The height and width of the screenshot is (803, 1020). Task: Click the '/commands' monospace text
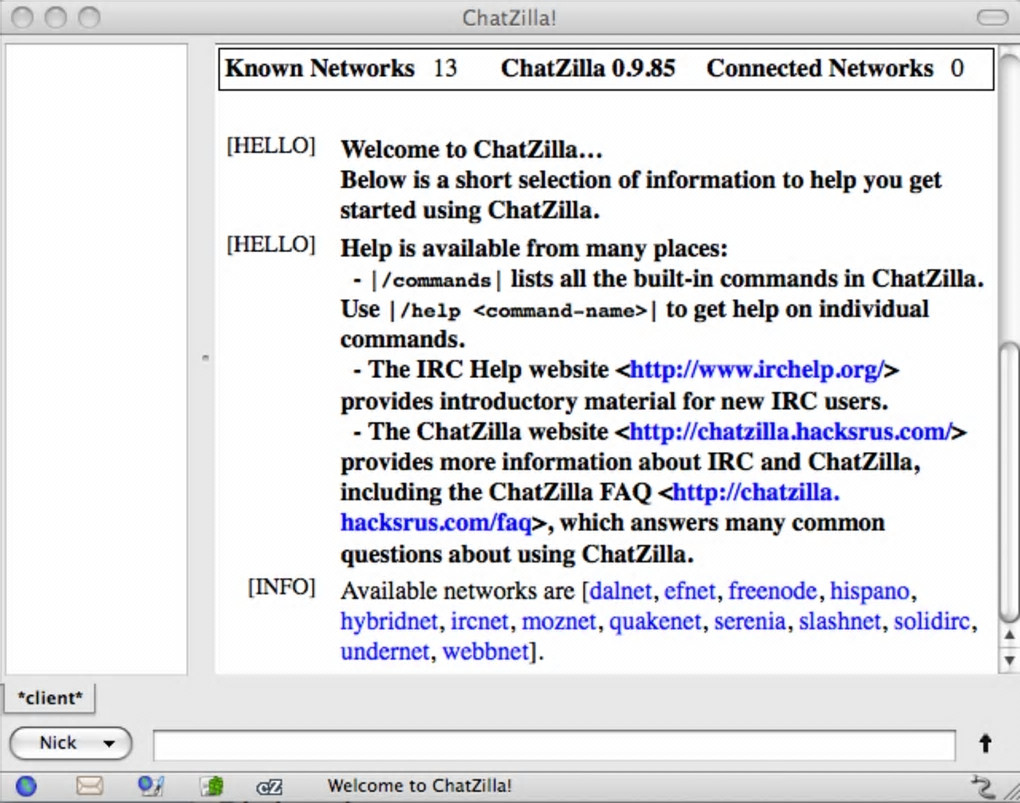coord(435,280)
